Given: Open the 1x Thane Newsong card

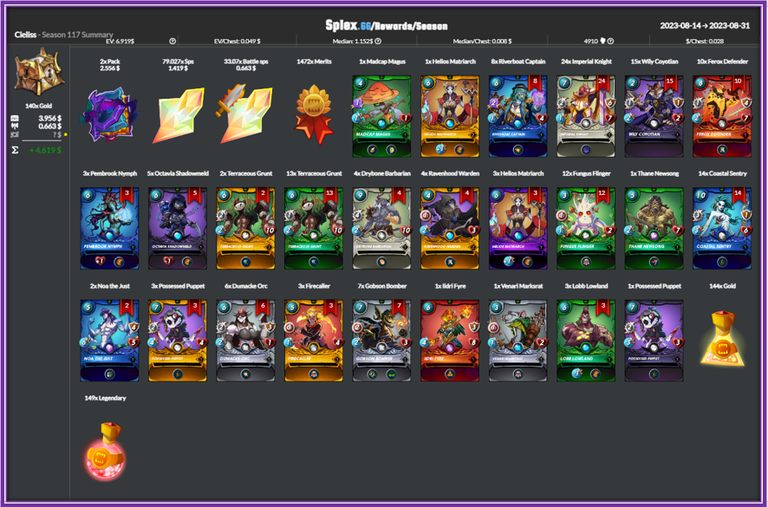Looking at the screenshot, I should click(x=654, y=228).
